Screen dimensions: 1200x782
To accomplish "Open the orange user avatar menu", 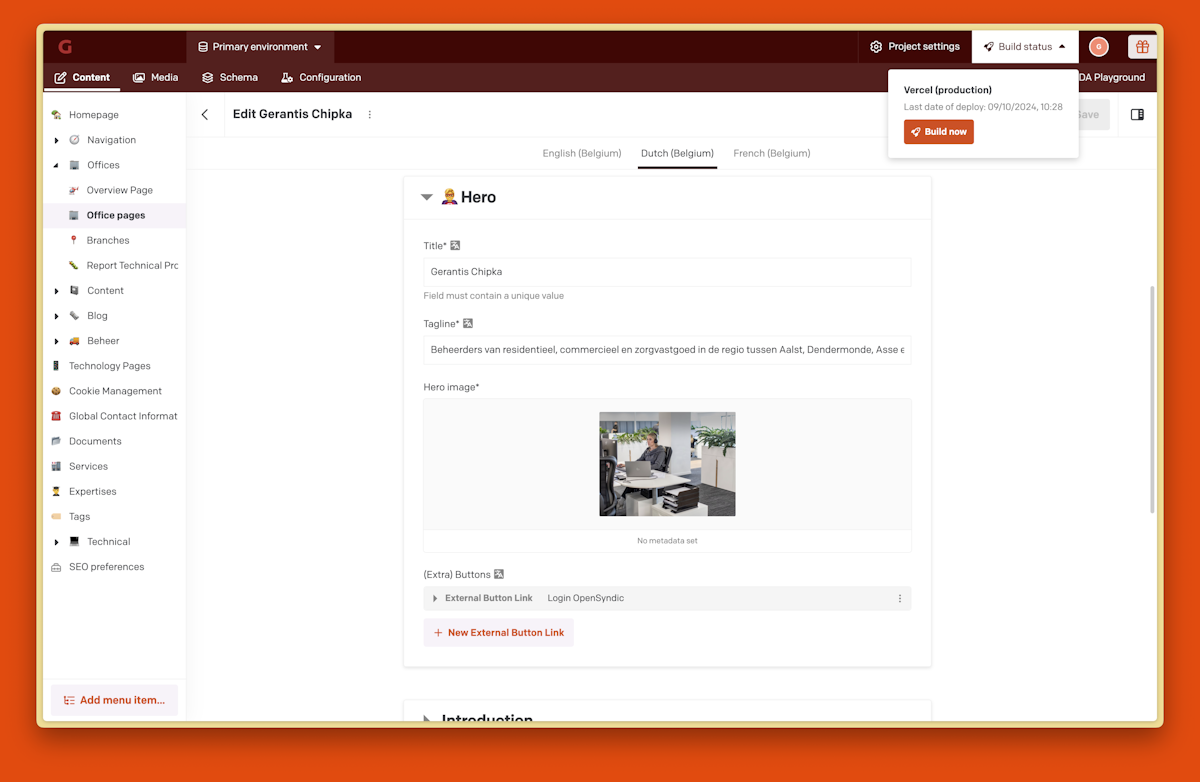I will pyautogui.click(x=1099, y=47).
